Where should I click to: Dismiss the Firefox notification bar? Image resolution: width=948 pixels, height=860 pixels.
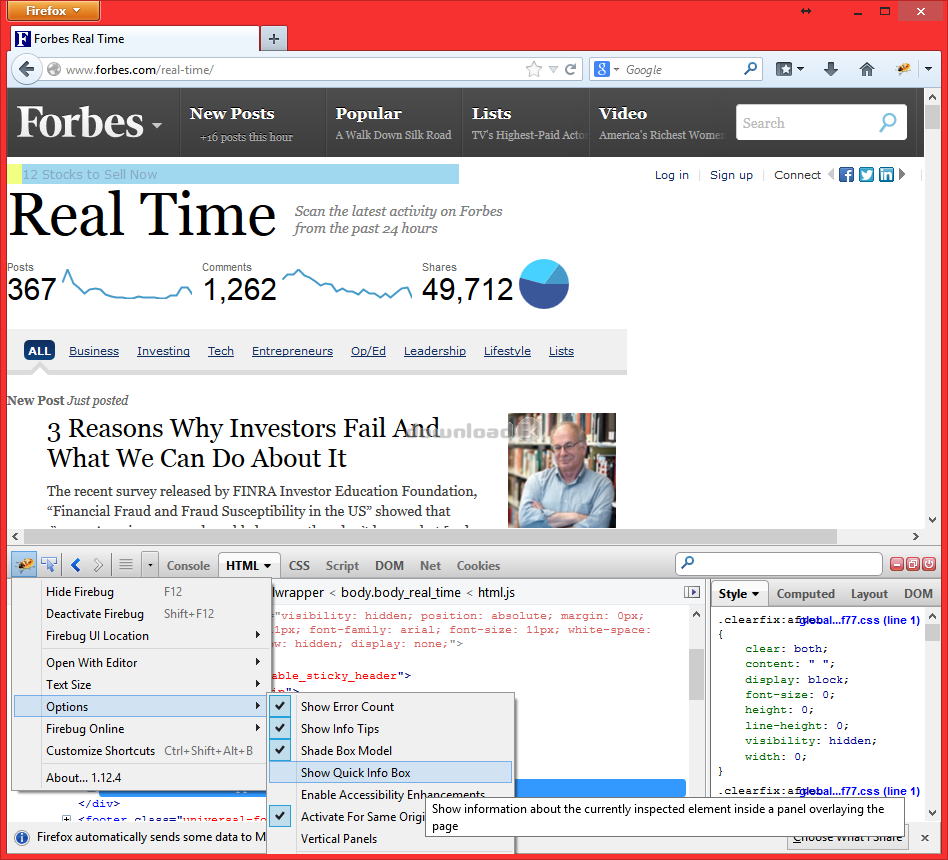[924, 838]
